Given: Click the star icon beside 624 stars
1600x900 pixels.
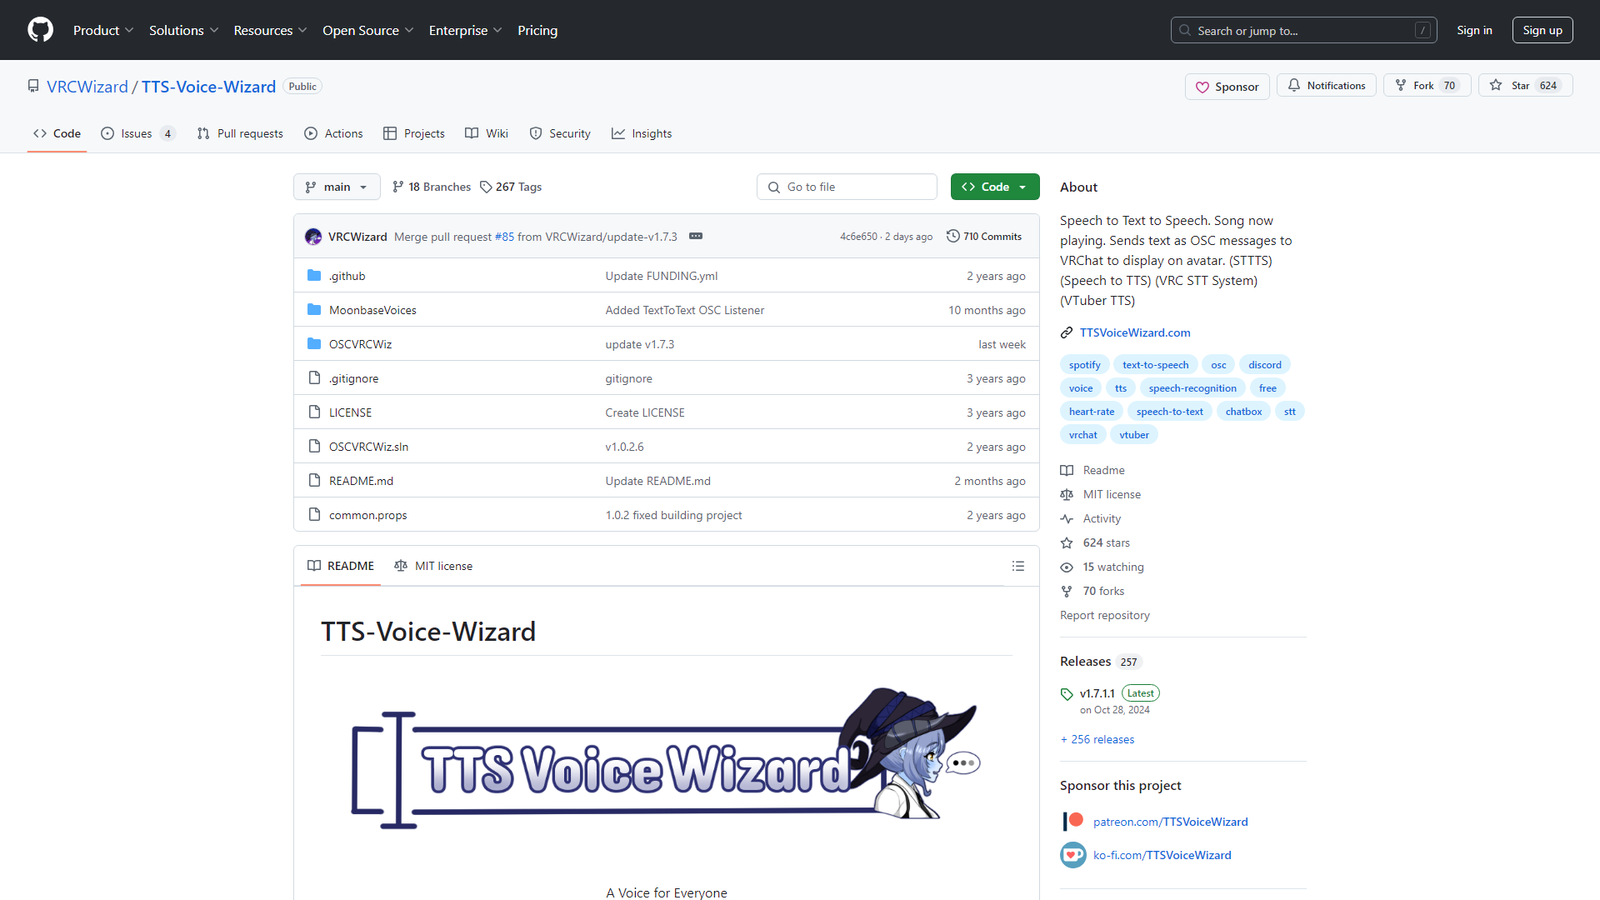Looking at the screenshot, I should coord(1067,543).
